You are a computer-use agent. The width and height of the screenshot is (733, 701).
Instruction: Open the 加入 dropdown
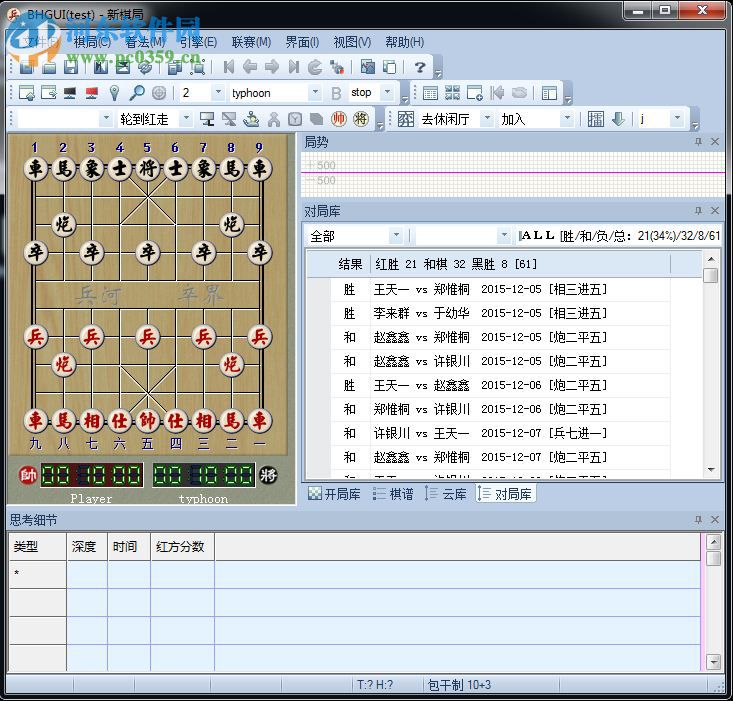click(567, 119)
